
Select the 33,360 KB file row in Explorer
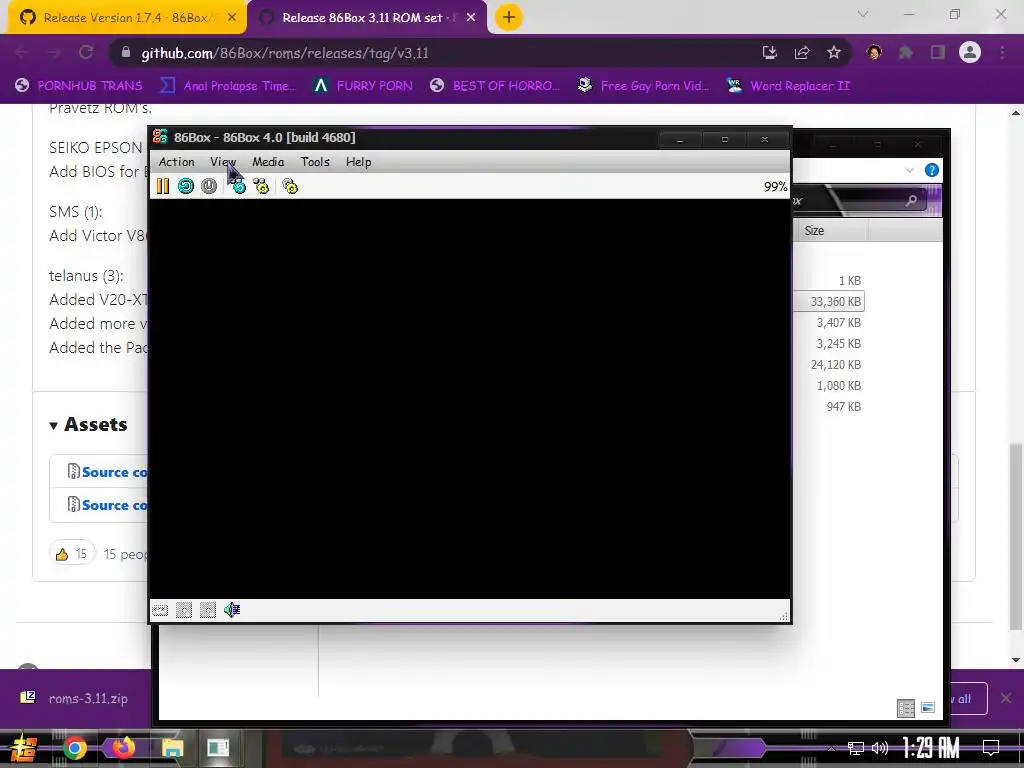829,302
